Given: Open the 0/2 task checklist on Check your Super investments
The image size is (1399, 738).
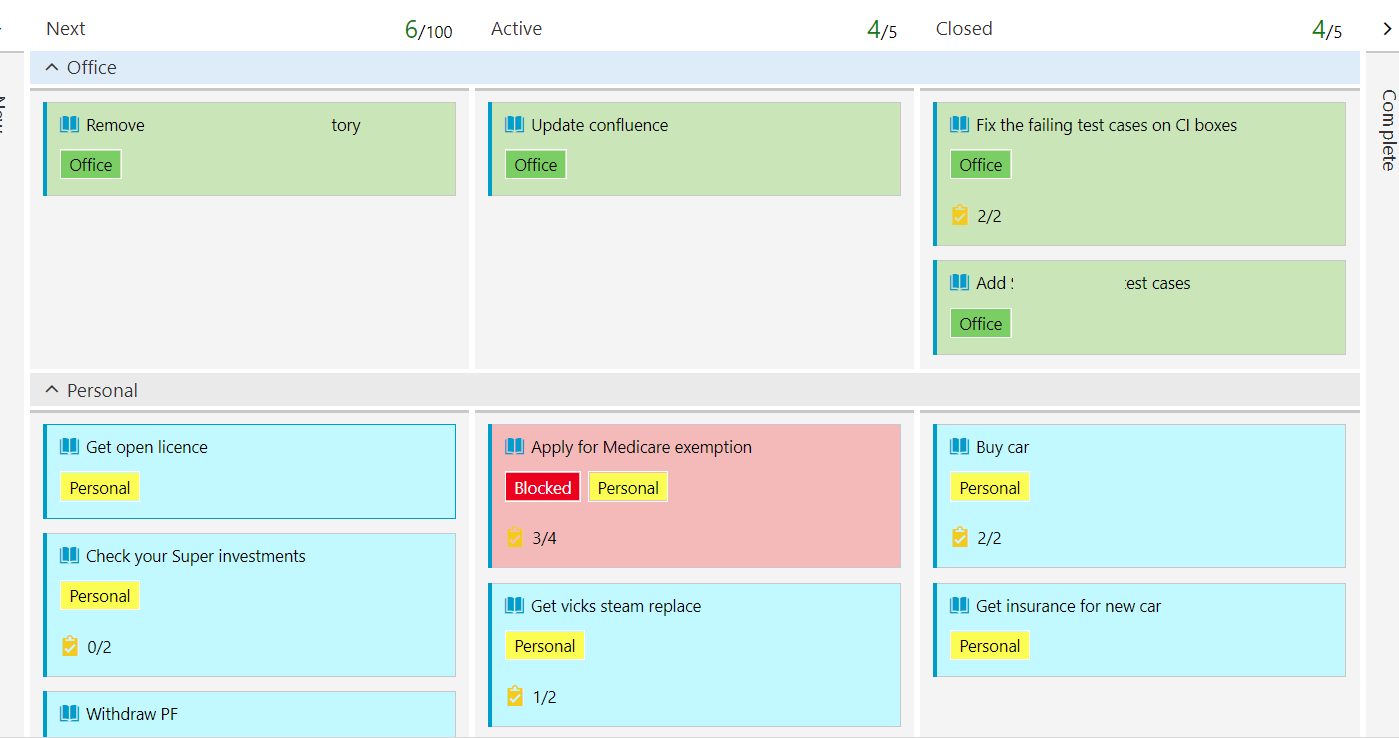Looking at the screenshot, I should [70, 646].
